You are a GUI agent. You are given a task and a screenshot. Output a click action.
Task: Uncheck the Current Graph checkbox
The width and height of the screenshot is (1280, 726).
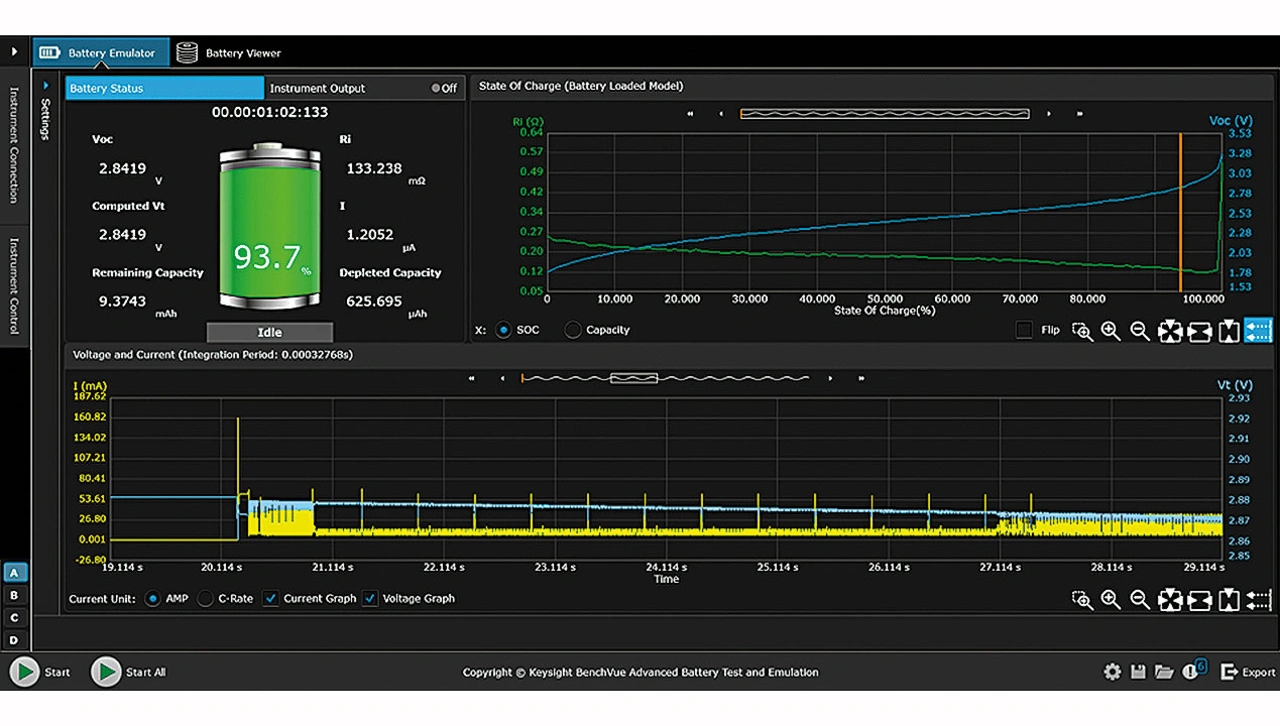[x=270, y=598]
